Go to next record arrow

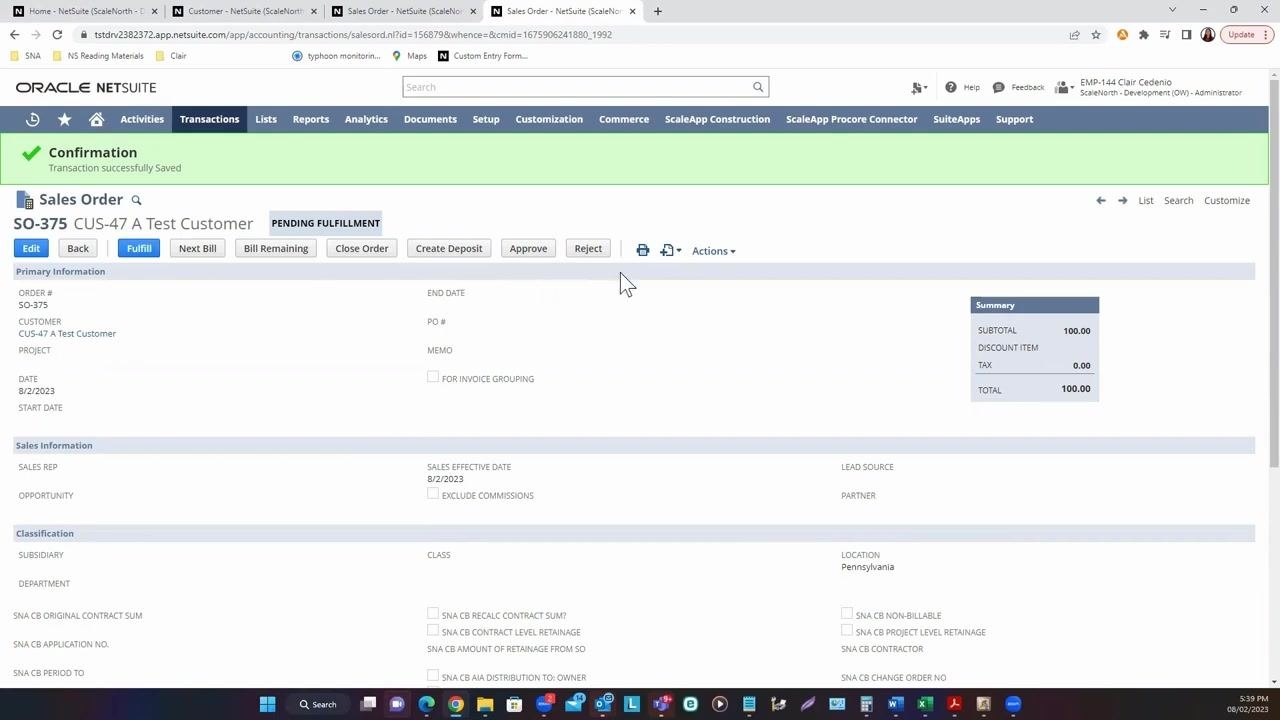click(x=1122, y=200)
